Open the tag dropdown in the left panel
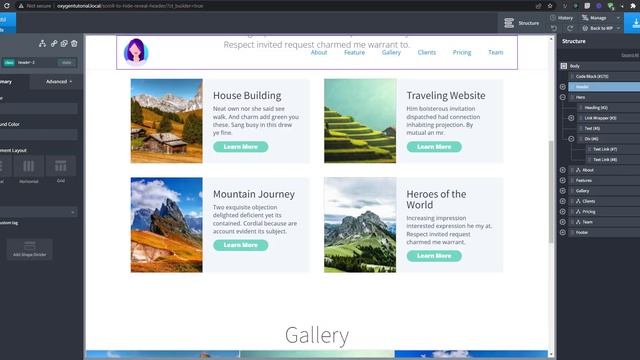This screenshot has width=640, height=360. click(x=38, y=212)
